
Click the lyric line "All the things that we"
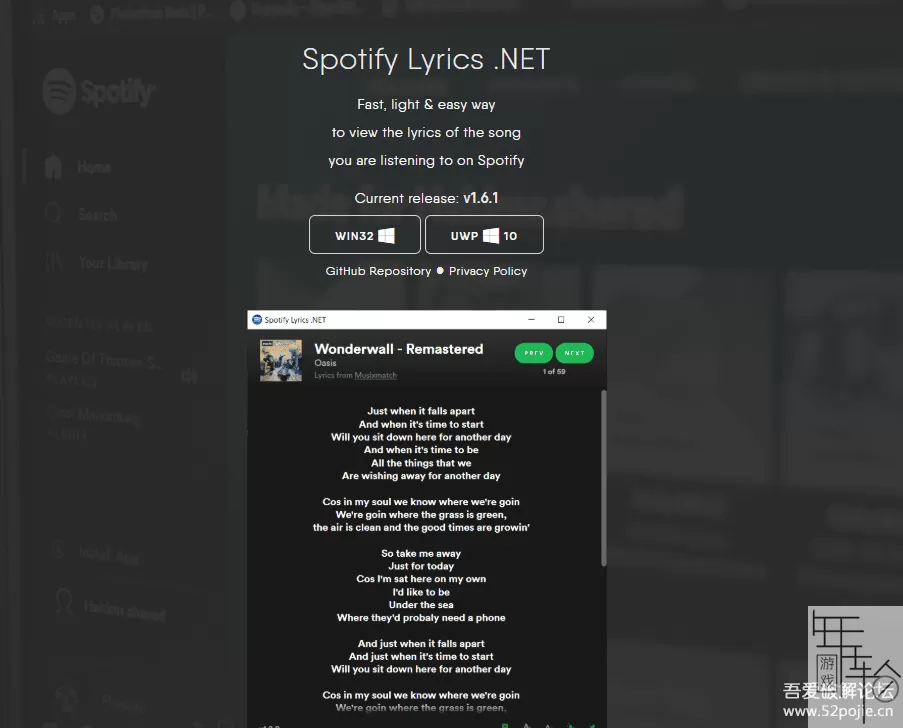point(421,463)
